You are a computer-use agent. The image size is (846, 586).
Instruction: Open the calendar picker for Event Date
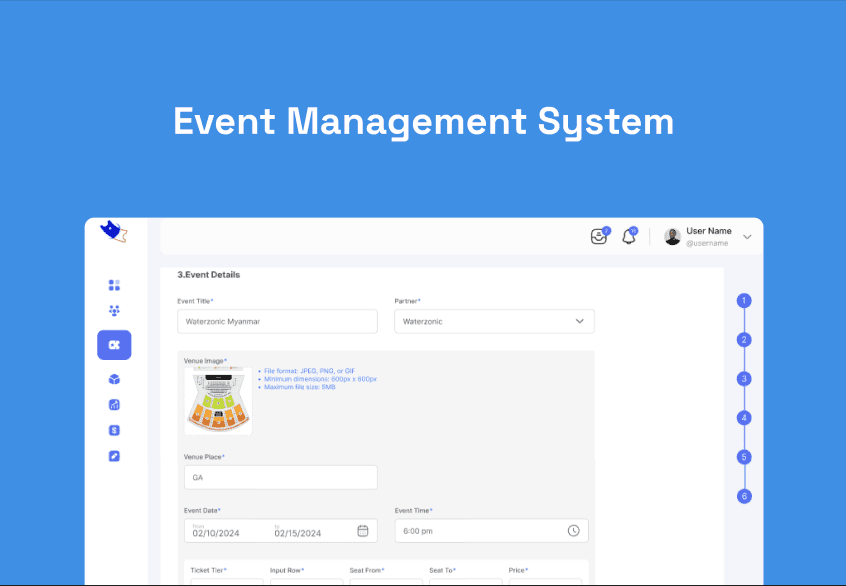click(362, 531)
